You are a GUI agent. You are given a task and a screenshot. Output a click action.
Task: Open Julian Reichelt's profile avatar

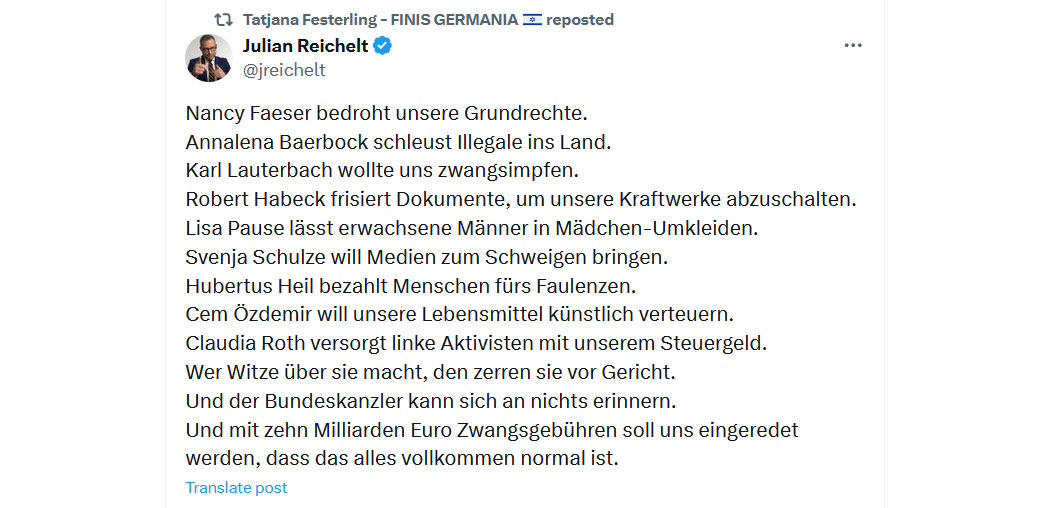[x=208, y=58]
